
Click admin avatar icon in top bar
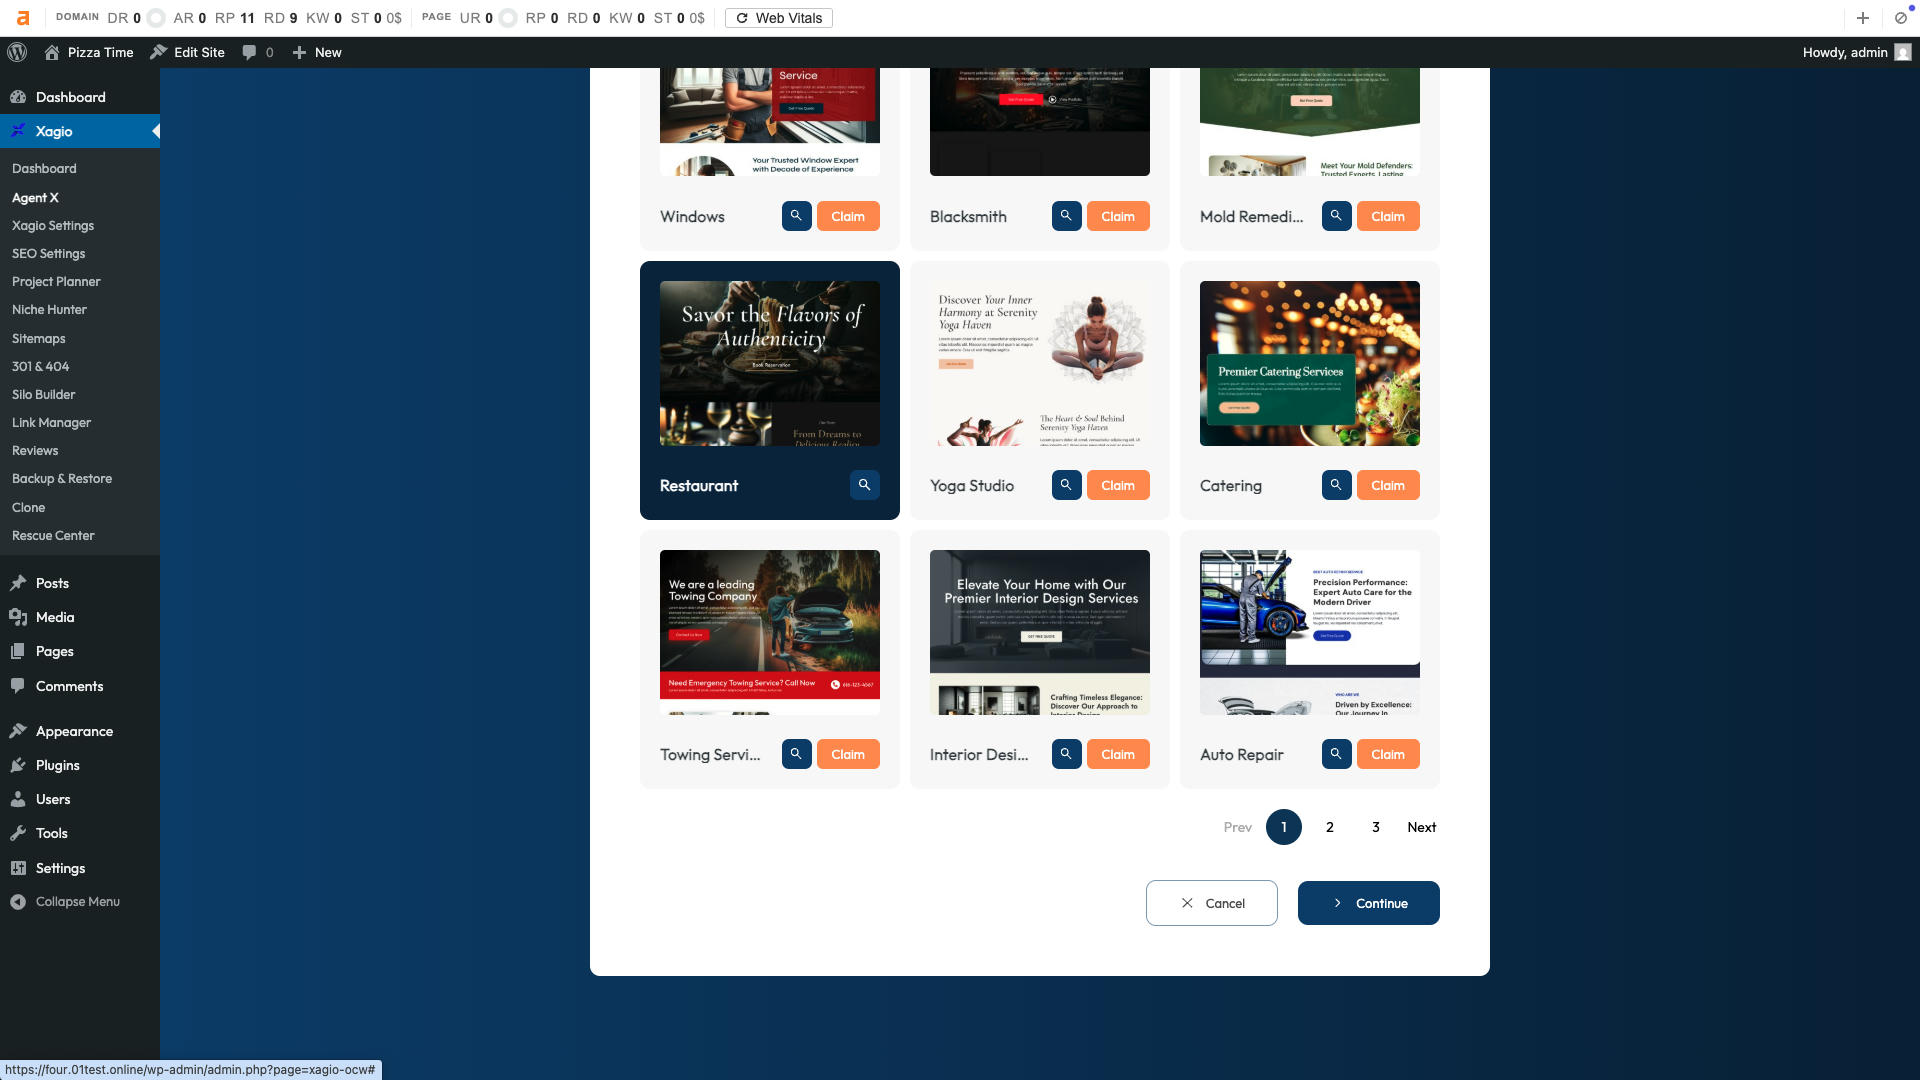[1903, 52]
